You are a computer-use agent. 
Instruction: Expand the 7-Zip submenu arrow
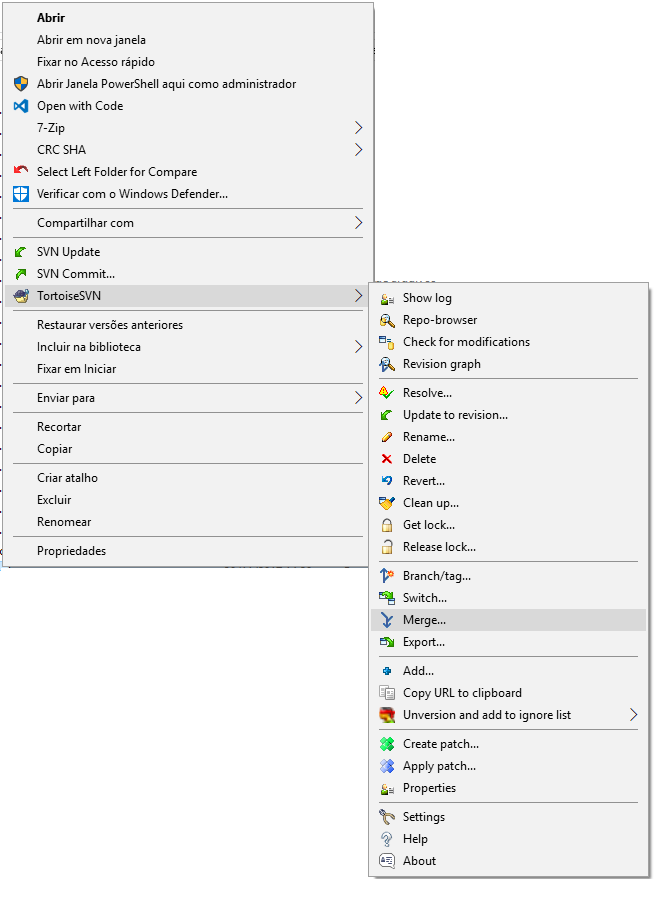click(359, 128)
